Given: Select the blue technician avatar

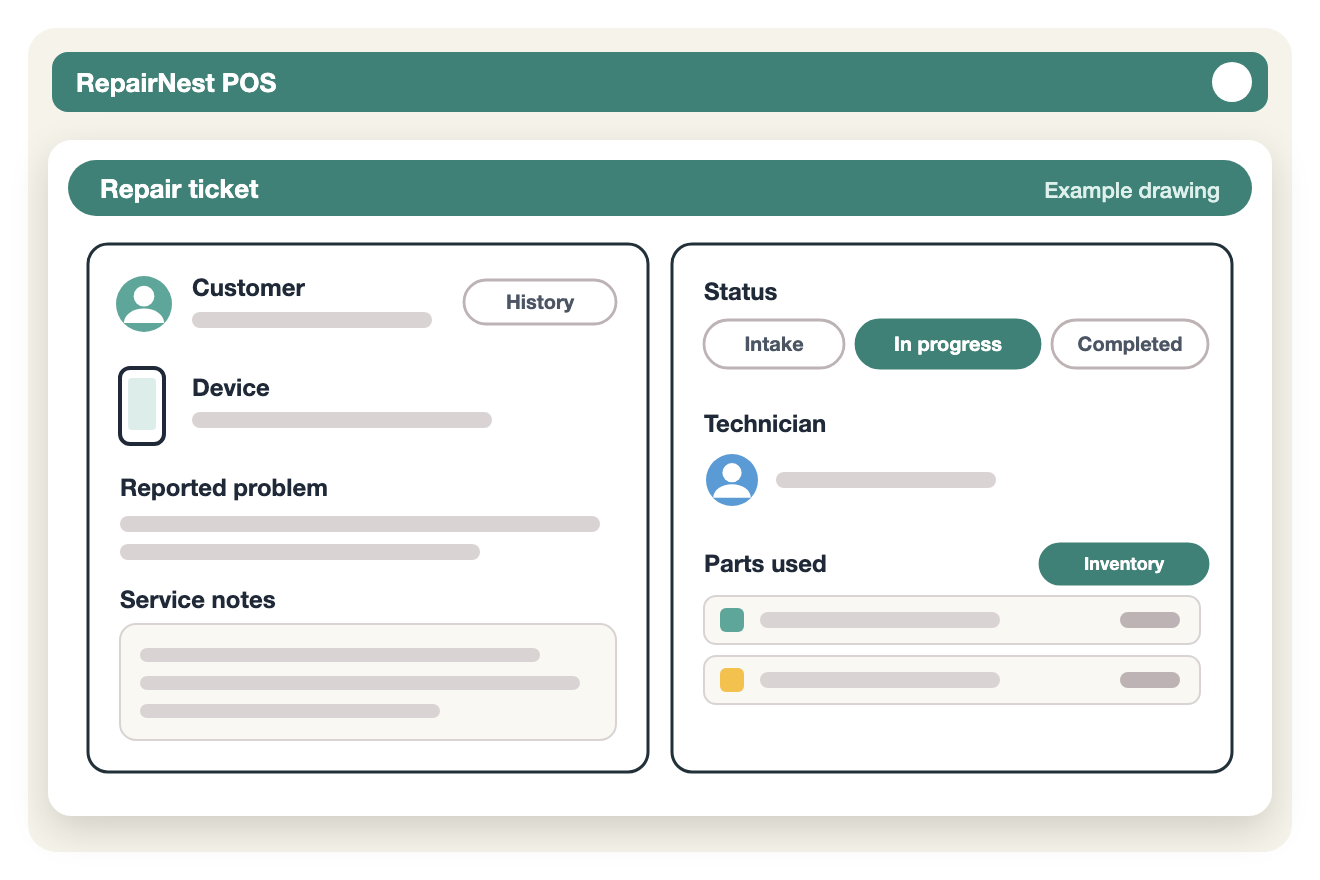Looking at the screenshot, I should [x=732, y=480].
